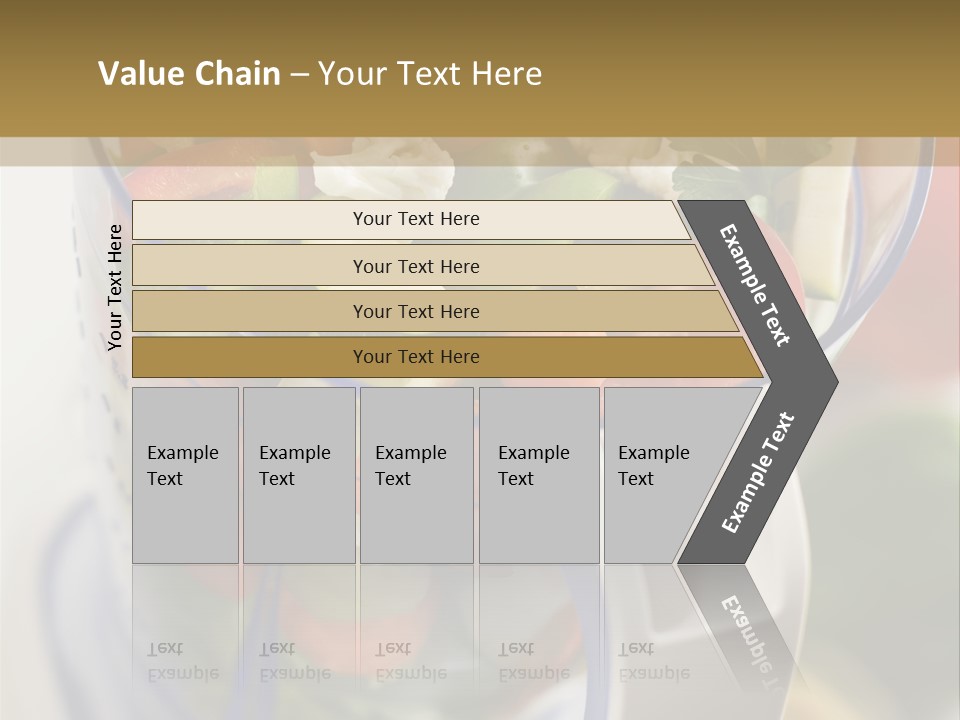
Task: Select the first gray "Example Text" box
Action: (x=185, y=475)
